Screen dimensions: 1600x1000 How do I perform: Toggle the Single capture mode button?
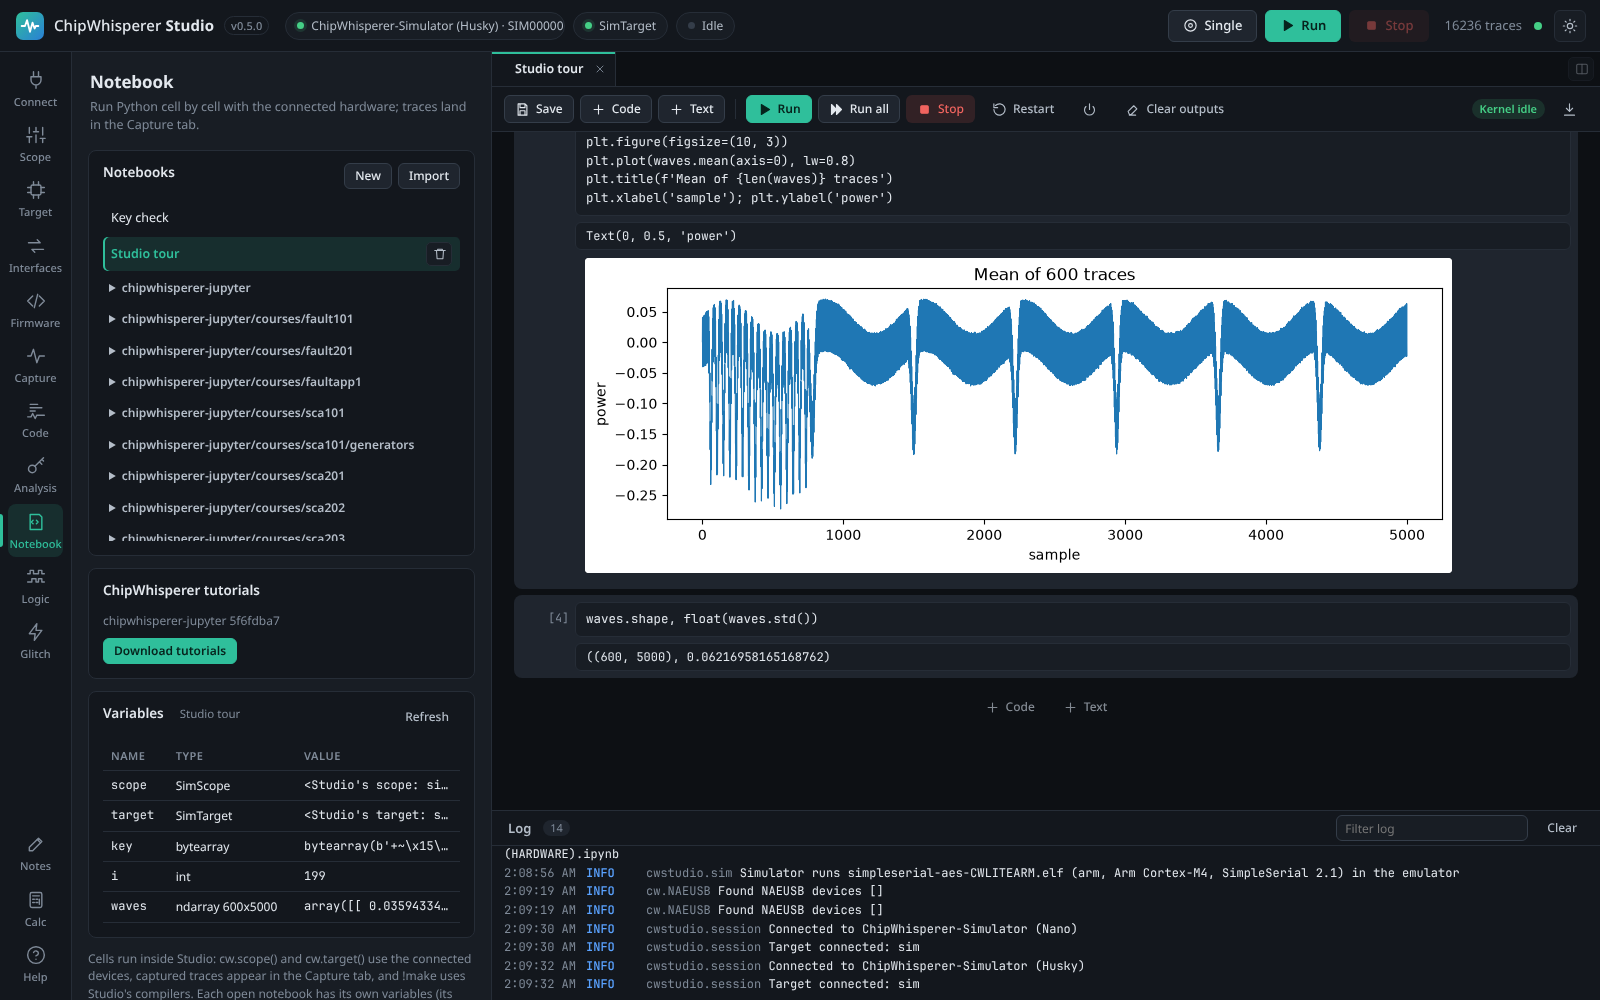(x=1212, y=26)
